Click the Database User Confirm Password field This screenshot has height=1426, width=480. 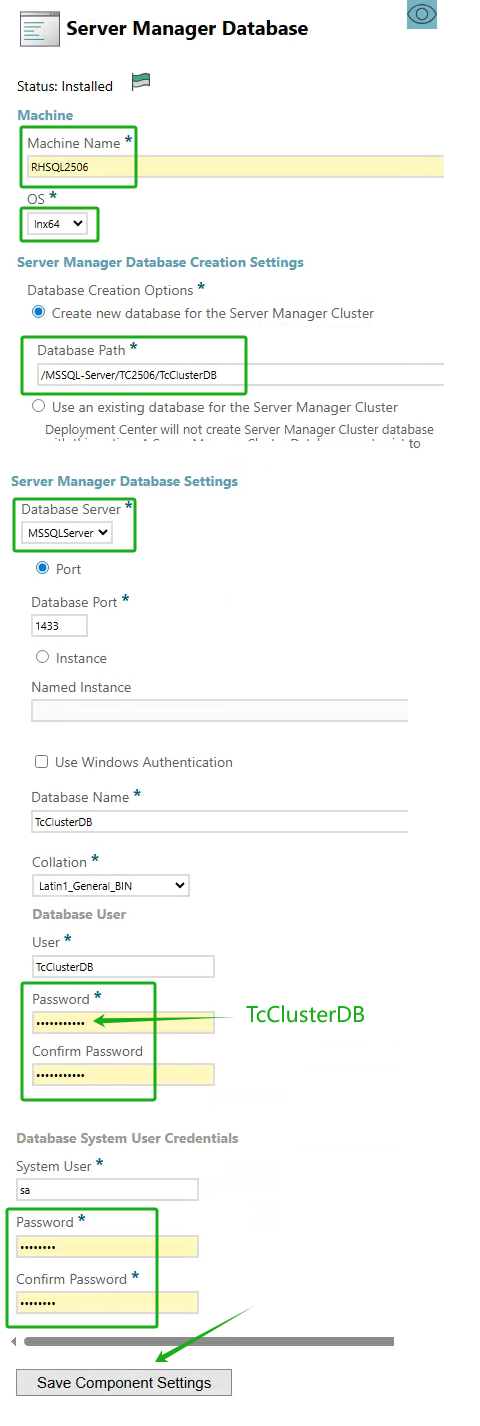point(123,1075)
